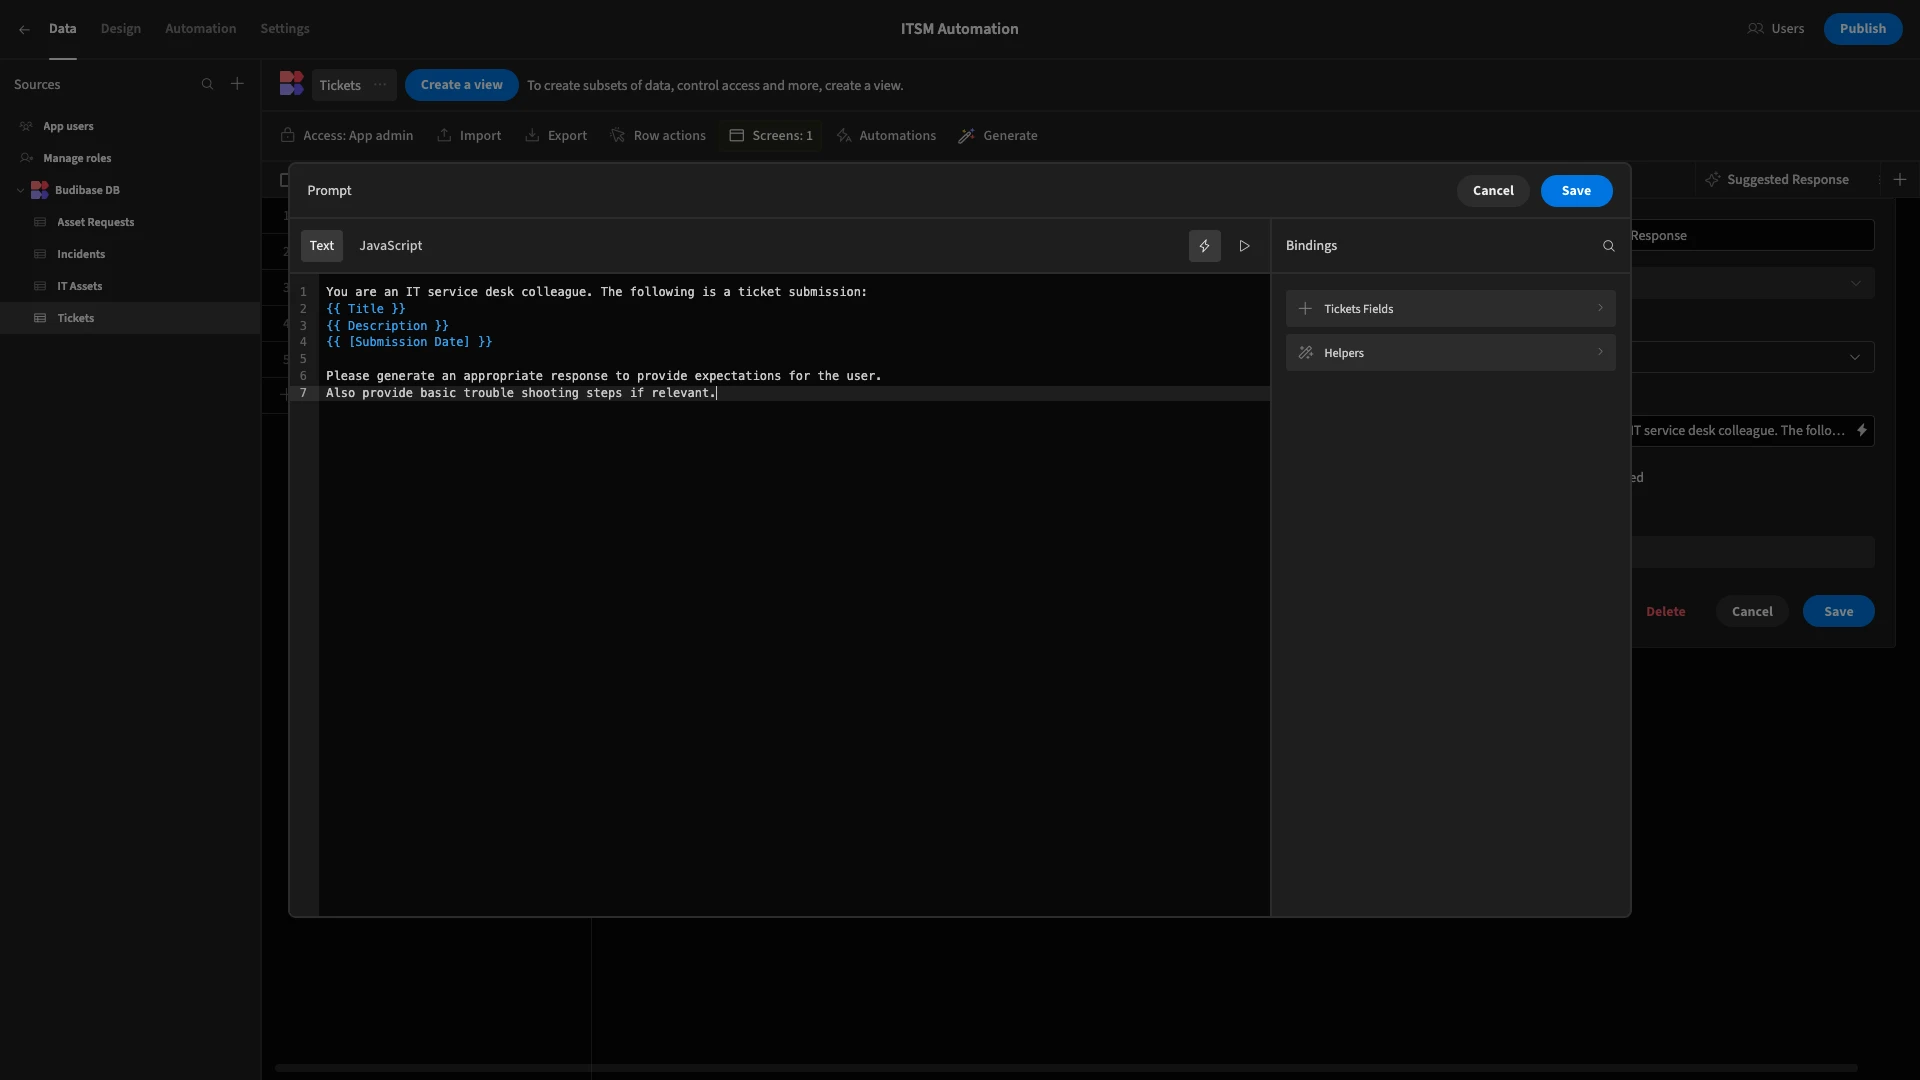Open the Users panel
This screenshot has width=1920, height=1080.
[1776, 29]
